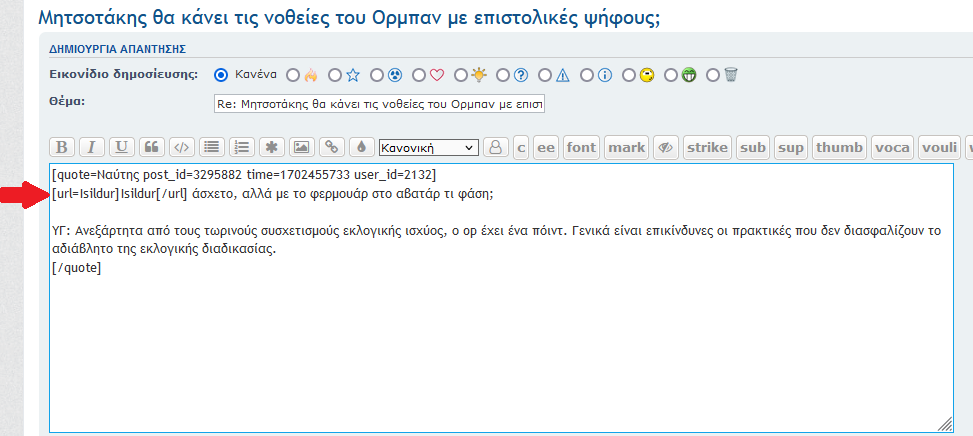Focus the 'Θέμα' subject input field
Screen dimensions: 973x436
pyautogui.click(x=379, y=104)
